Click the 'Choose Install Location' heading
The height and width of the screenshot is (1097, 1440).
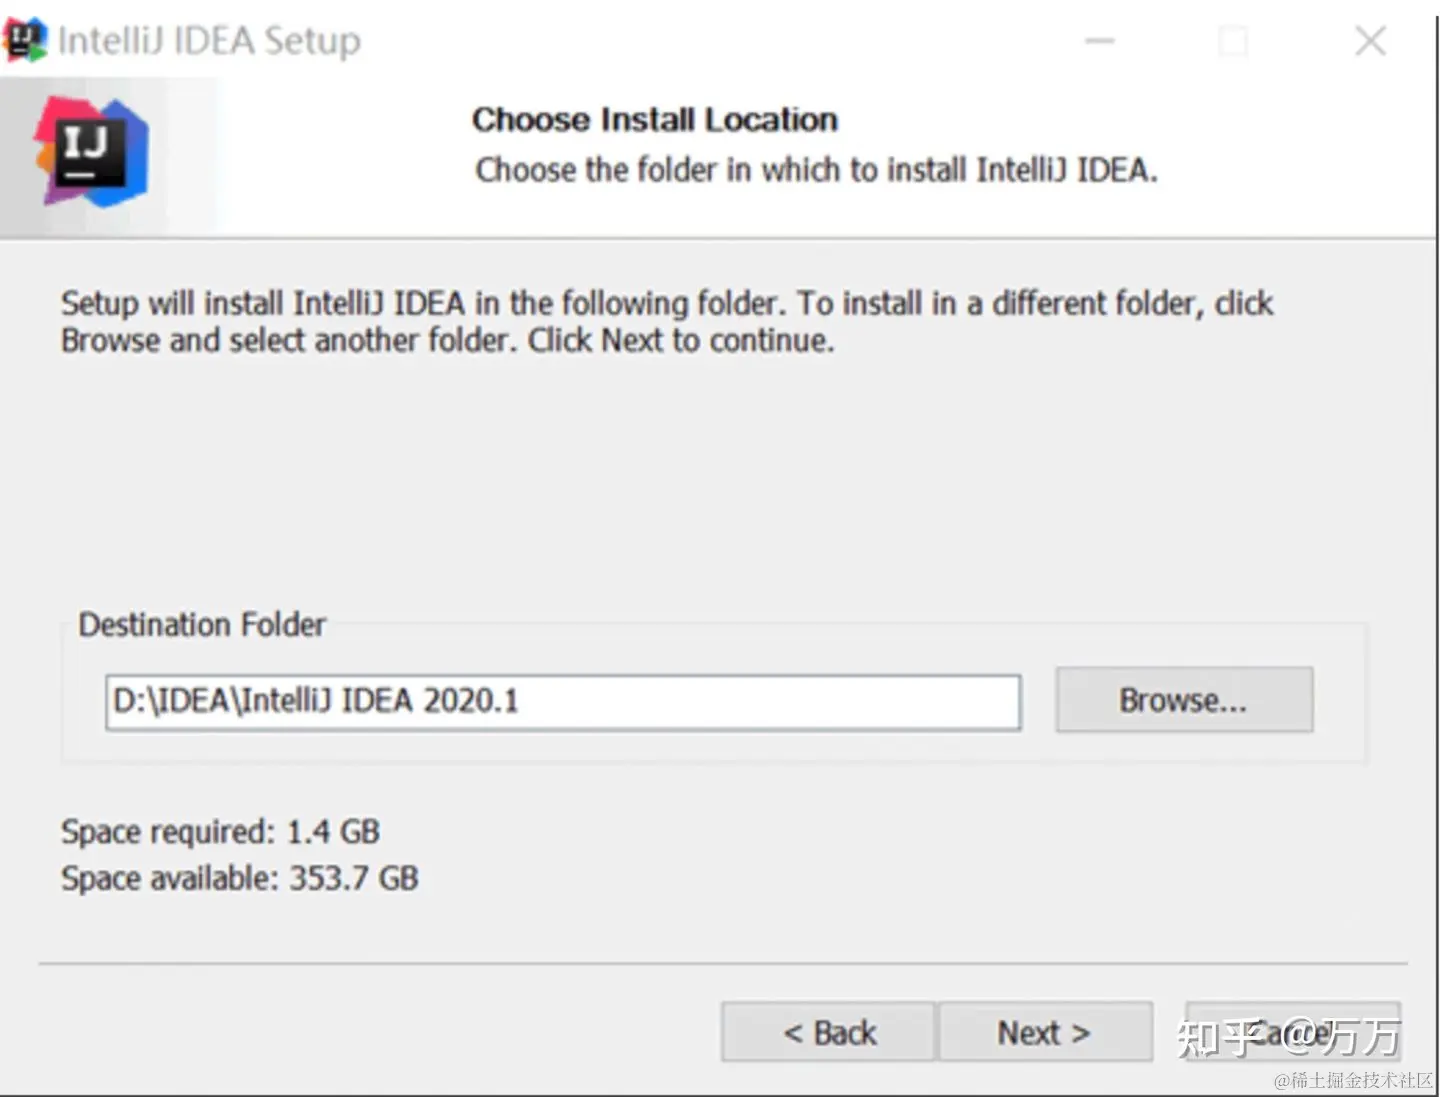[x=655, y=120]
